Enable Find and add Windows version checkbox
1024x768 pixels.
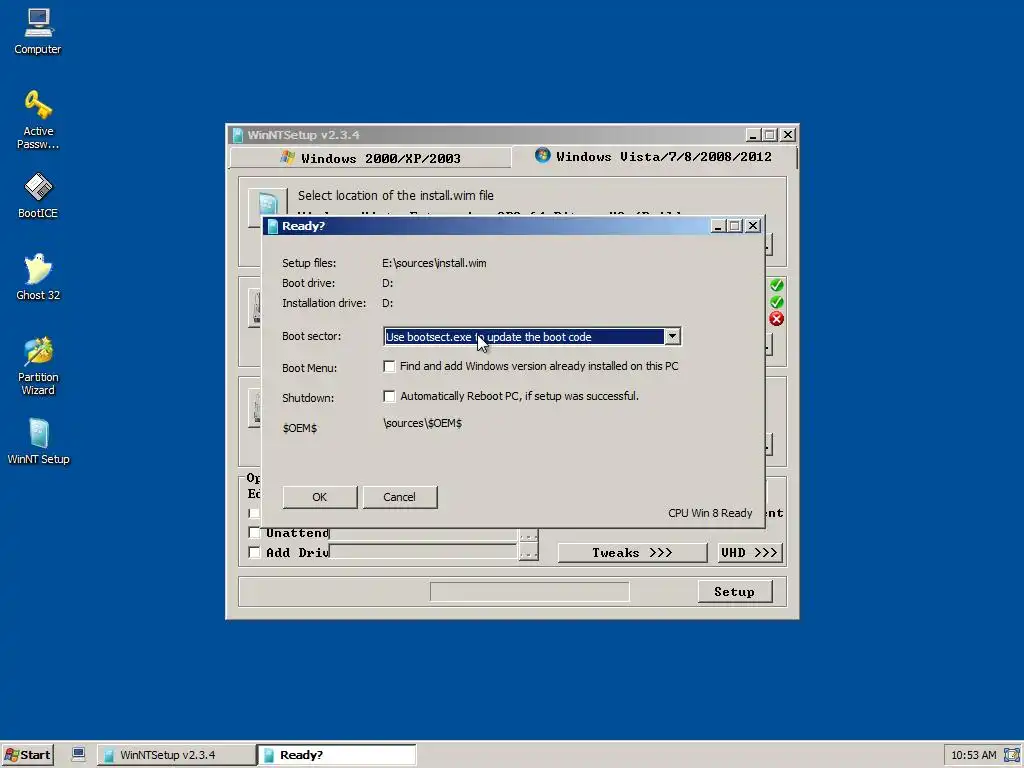389,366
